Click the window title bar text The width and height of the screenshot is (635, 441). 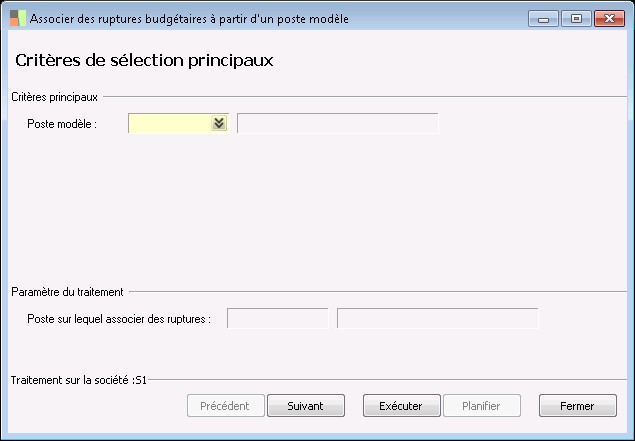pyautogui.click(x=190, y=19)
